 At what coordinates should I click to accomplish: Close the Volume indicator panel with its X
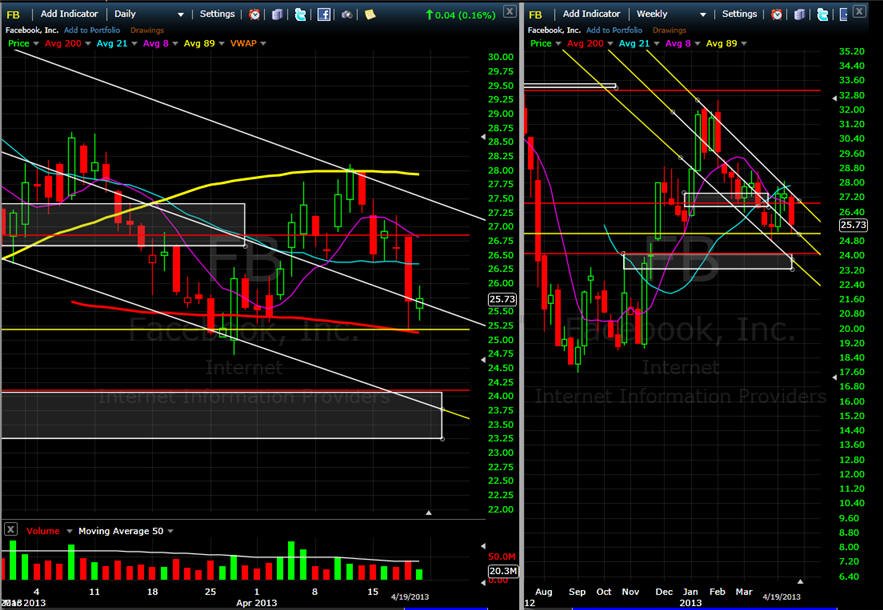[x=11, y=529]
